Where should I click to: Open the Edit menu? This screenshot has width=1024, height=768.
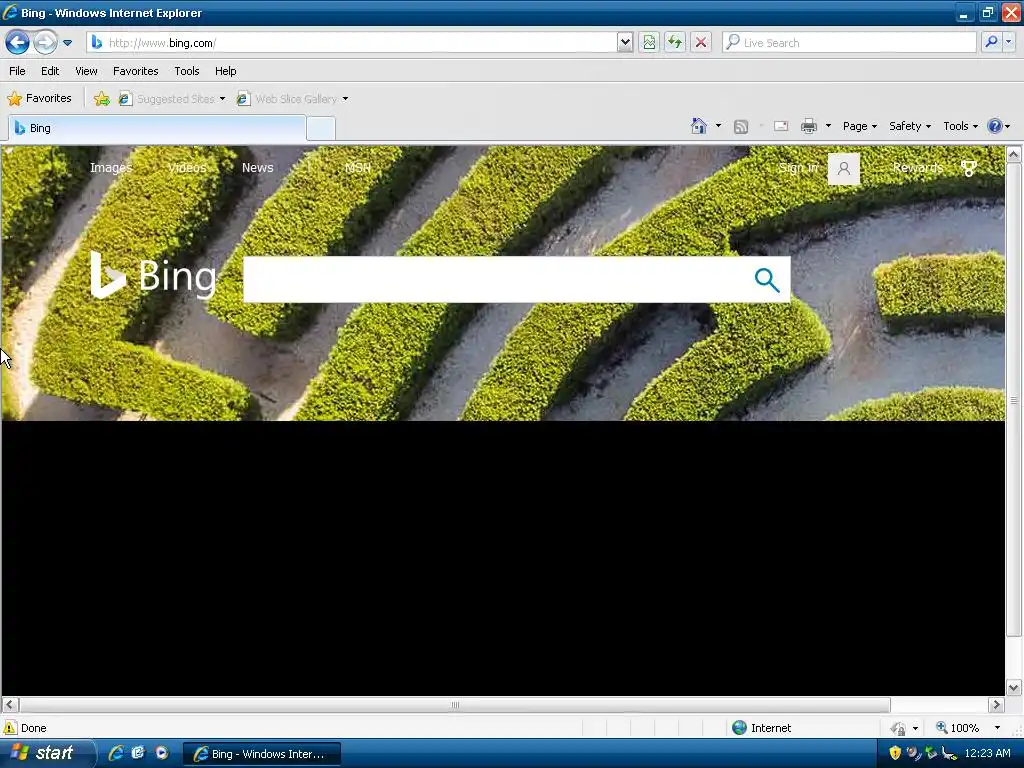click(50, 71)
